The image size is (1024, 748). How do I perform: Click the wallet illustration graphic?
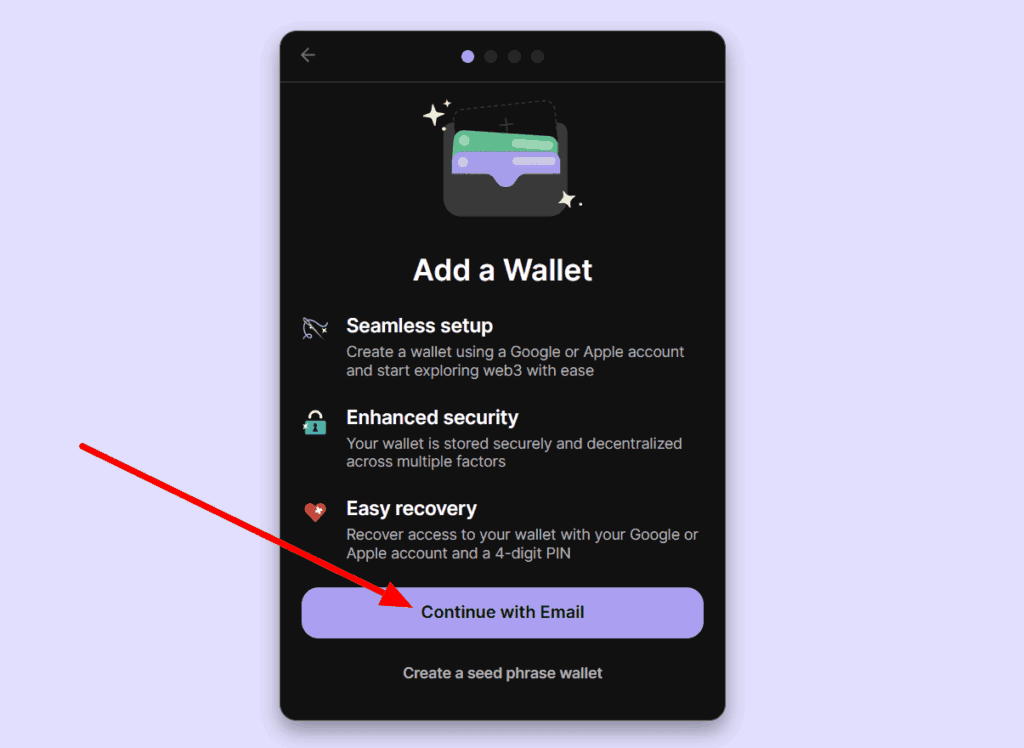tap(504, 159)
